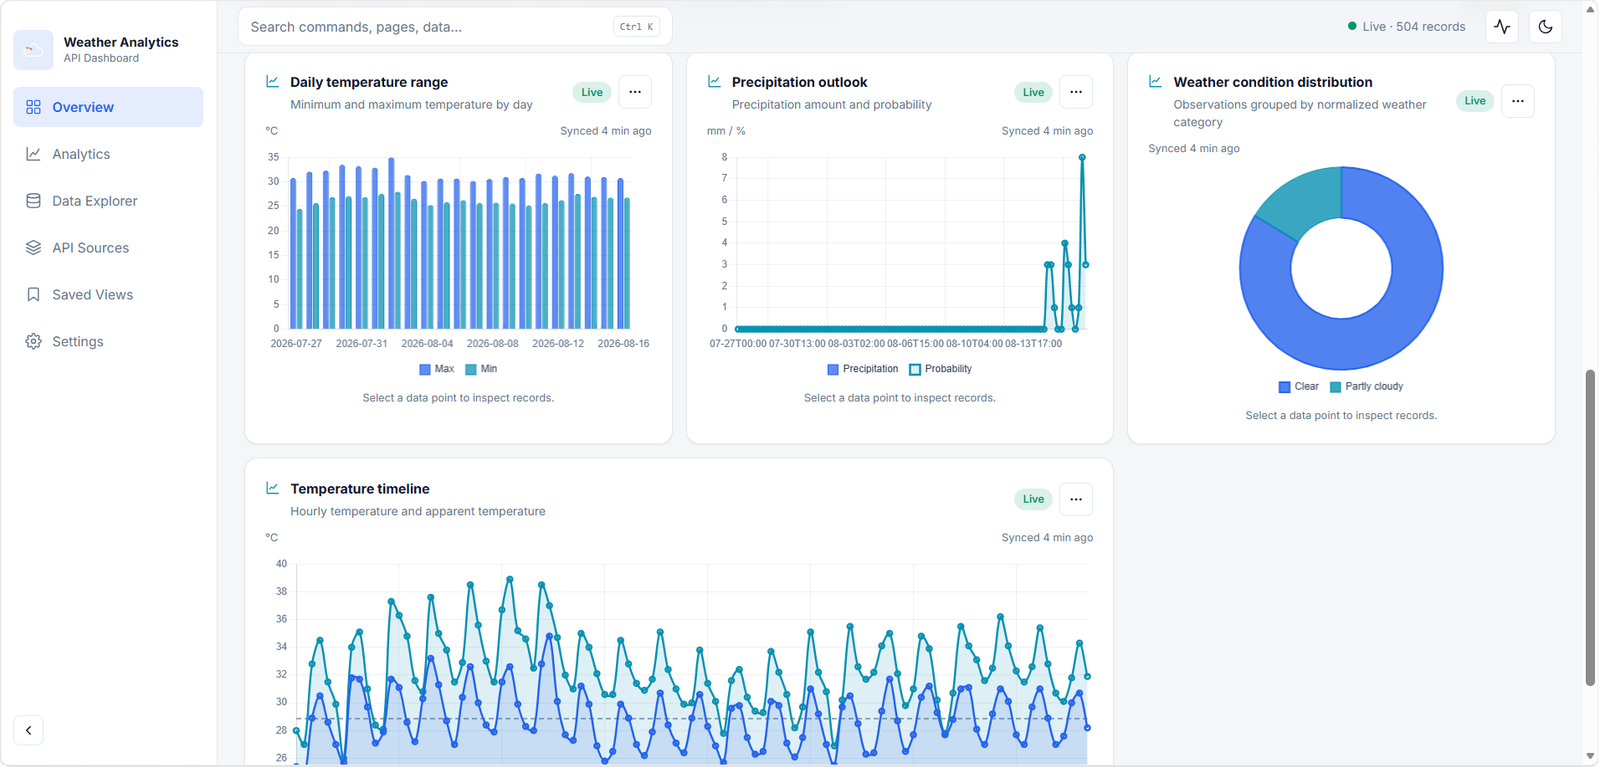Toggle Min series legend swatch
1600x767 pixels.
471,370
